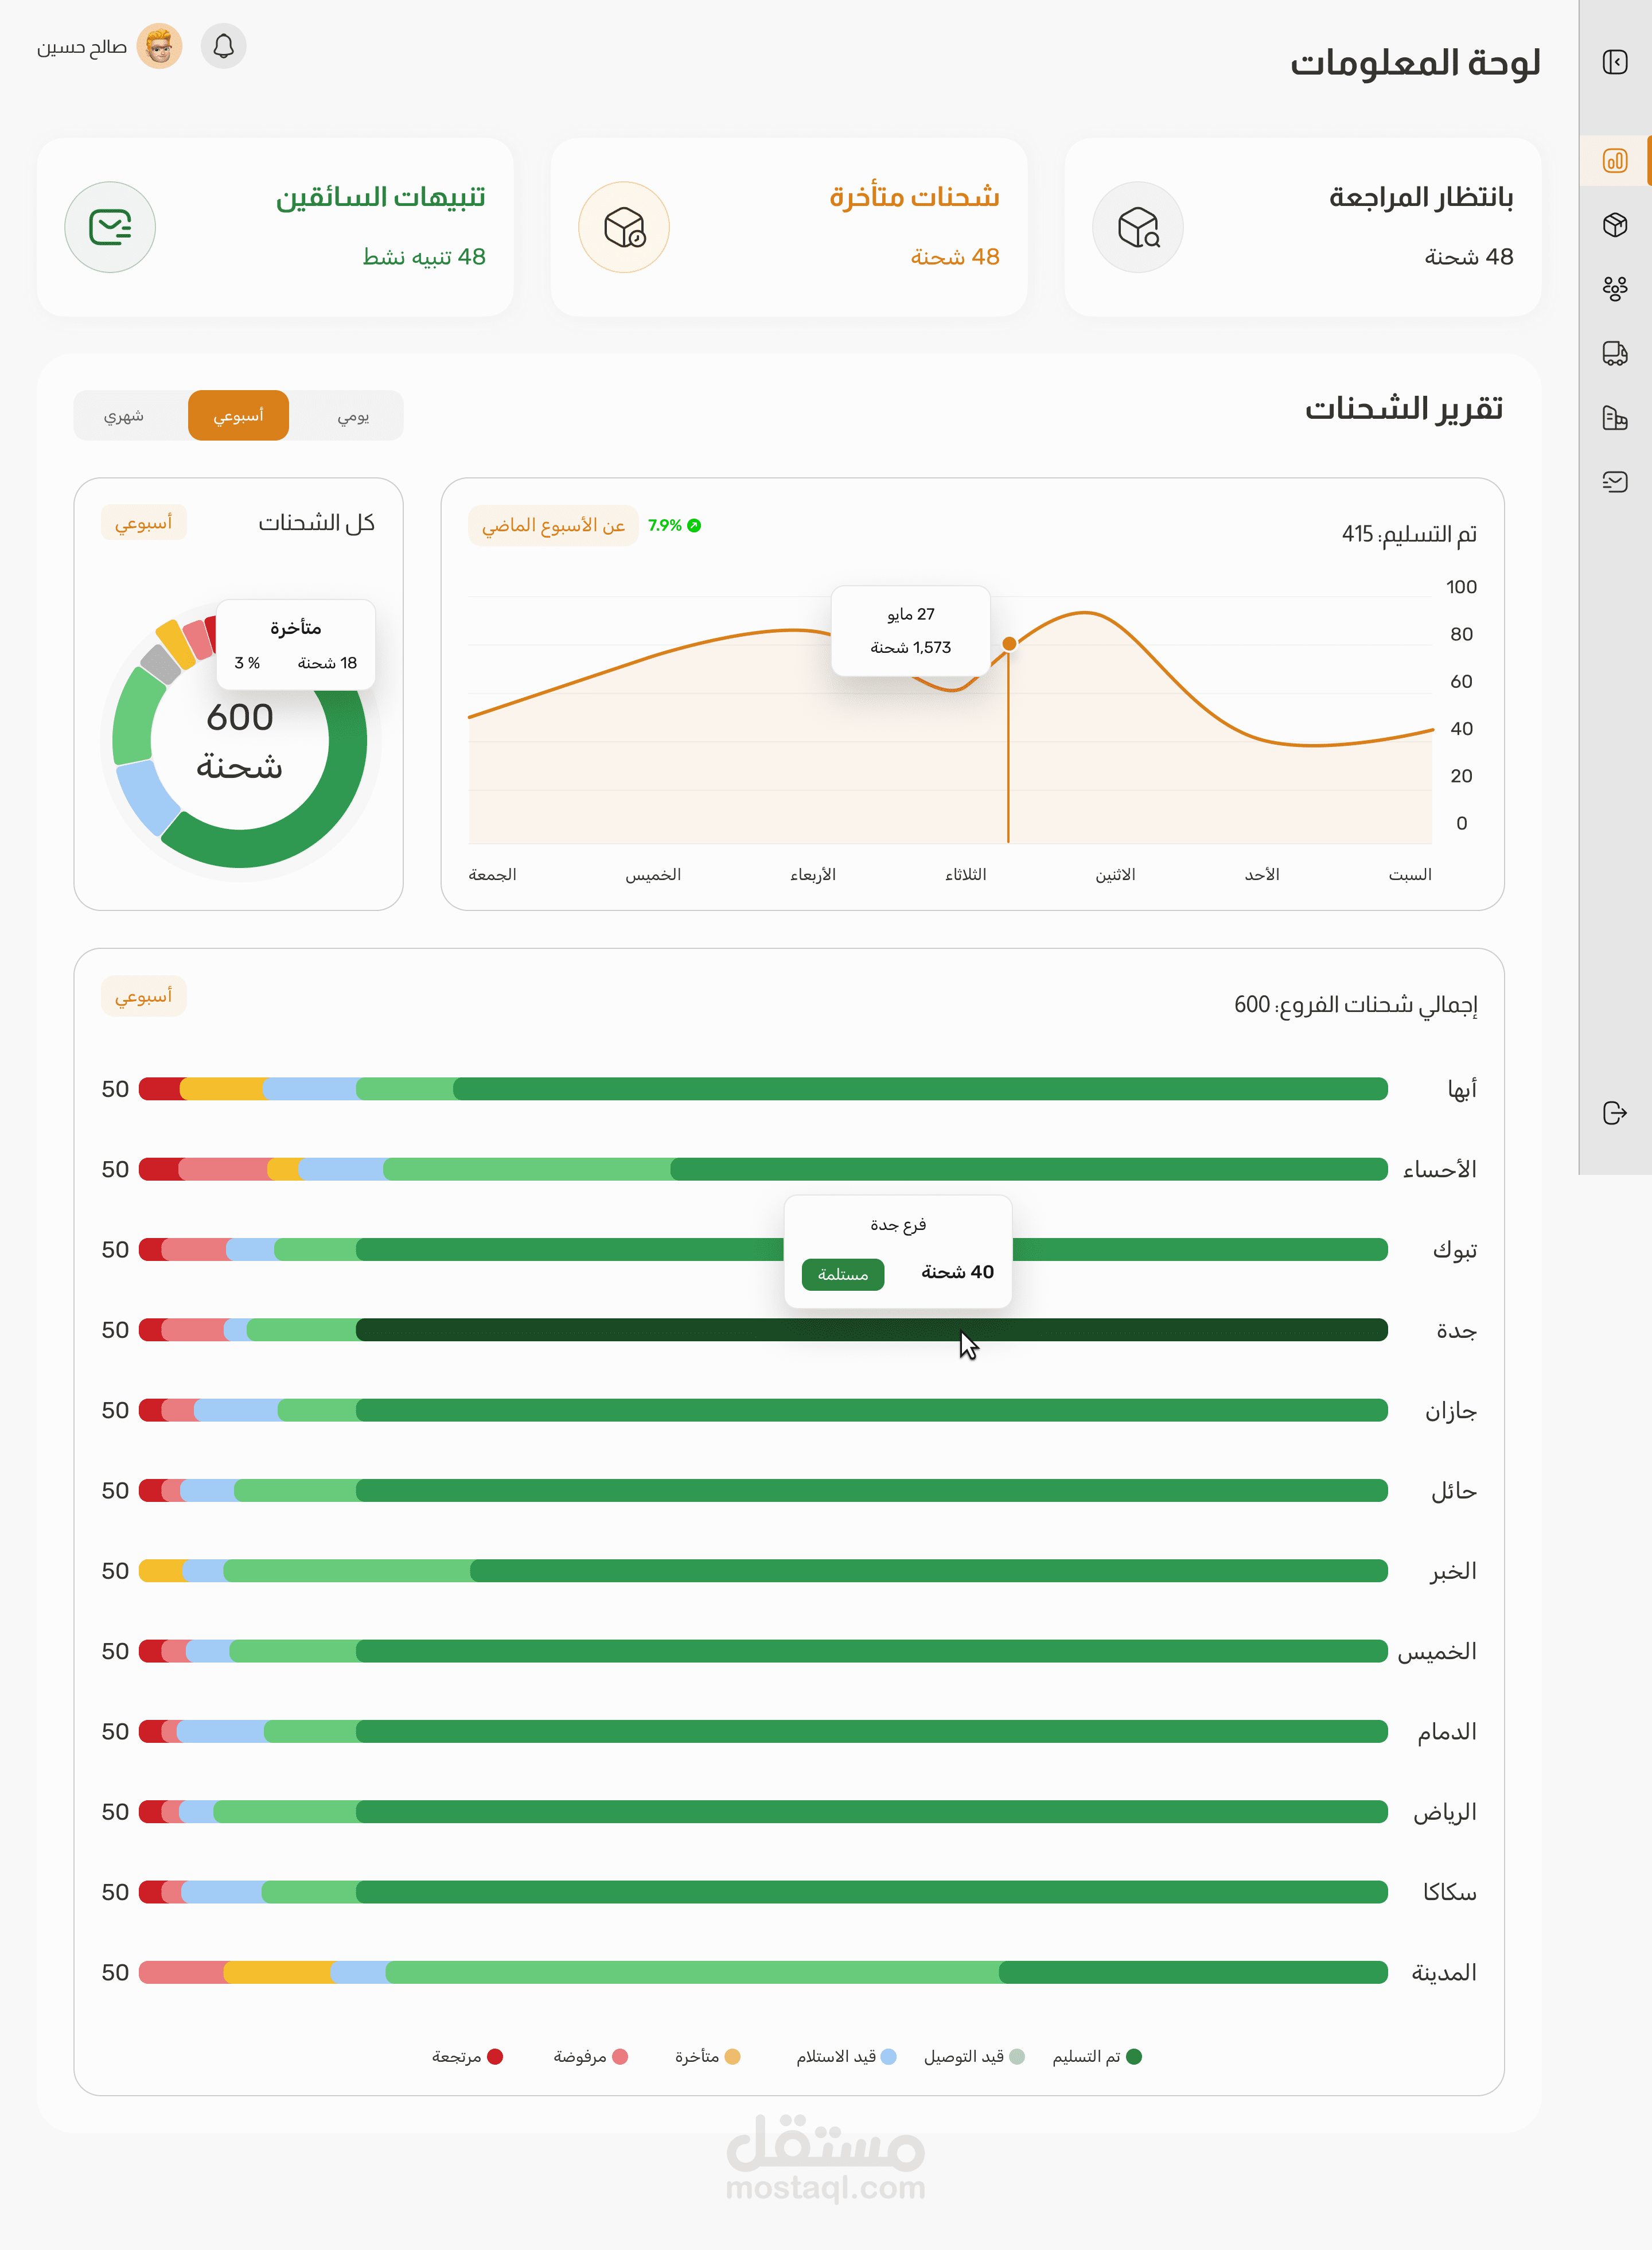
Task: Open the شحنات متأخرة card
Action: coord(788,228)
